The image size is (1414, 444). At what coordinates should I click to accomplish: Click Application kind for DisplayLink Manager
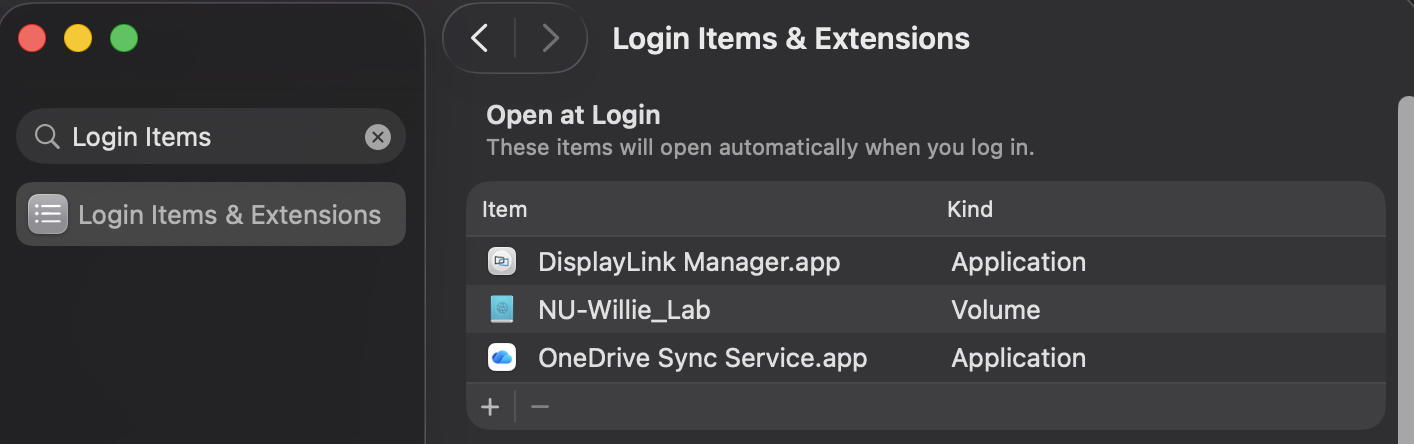[x=1018, y=262]
